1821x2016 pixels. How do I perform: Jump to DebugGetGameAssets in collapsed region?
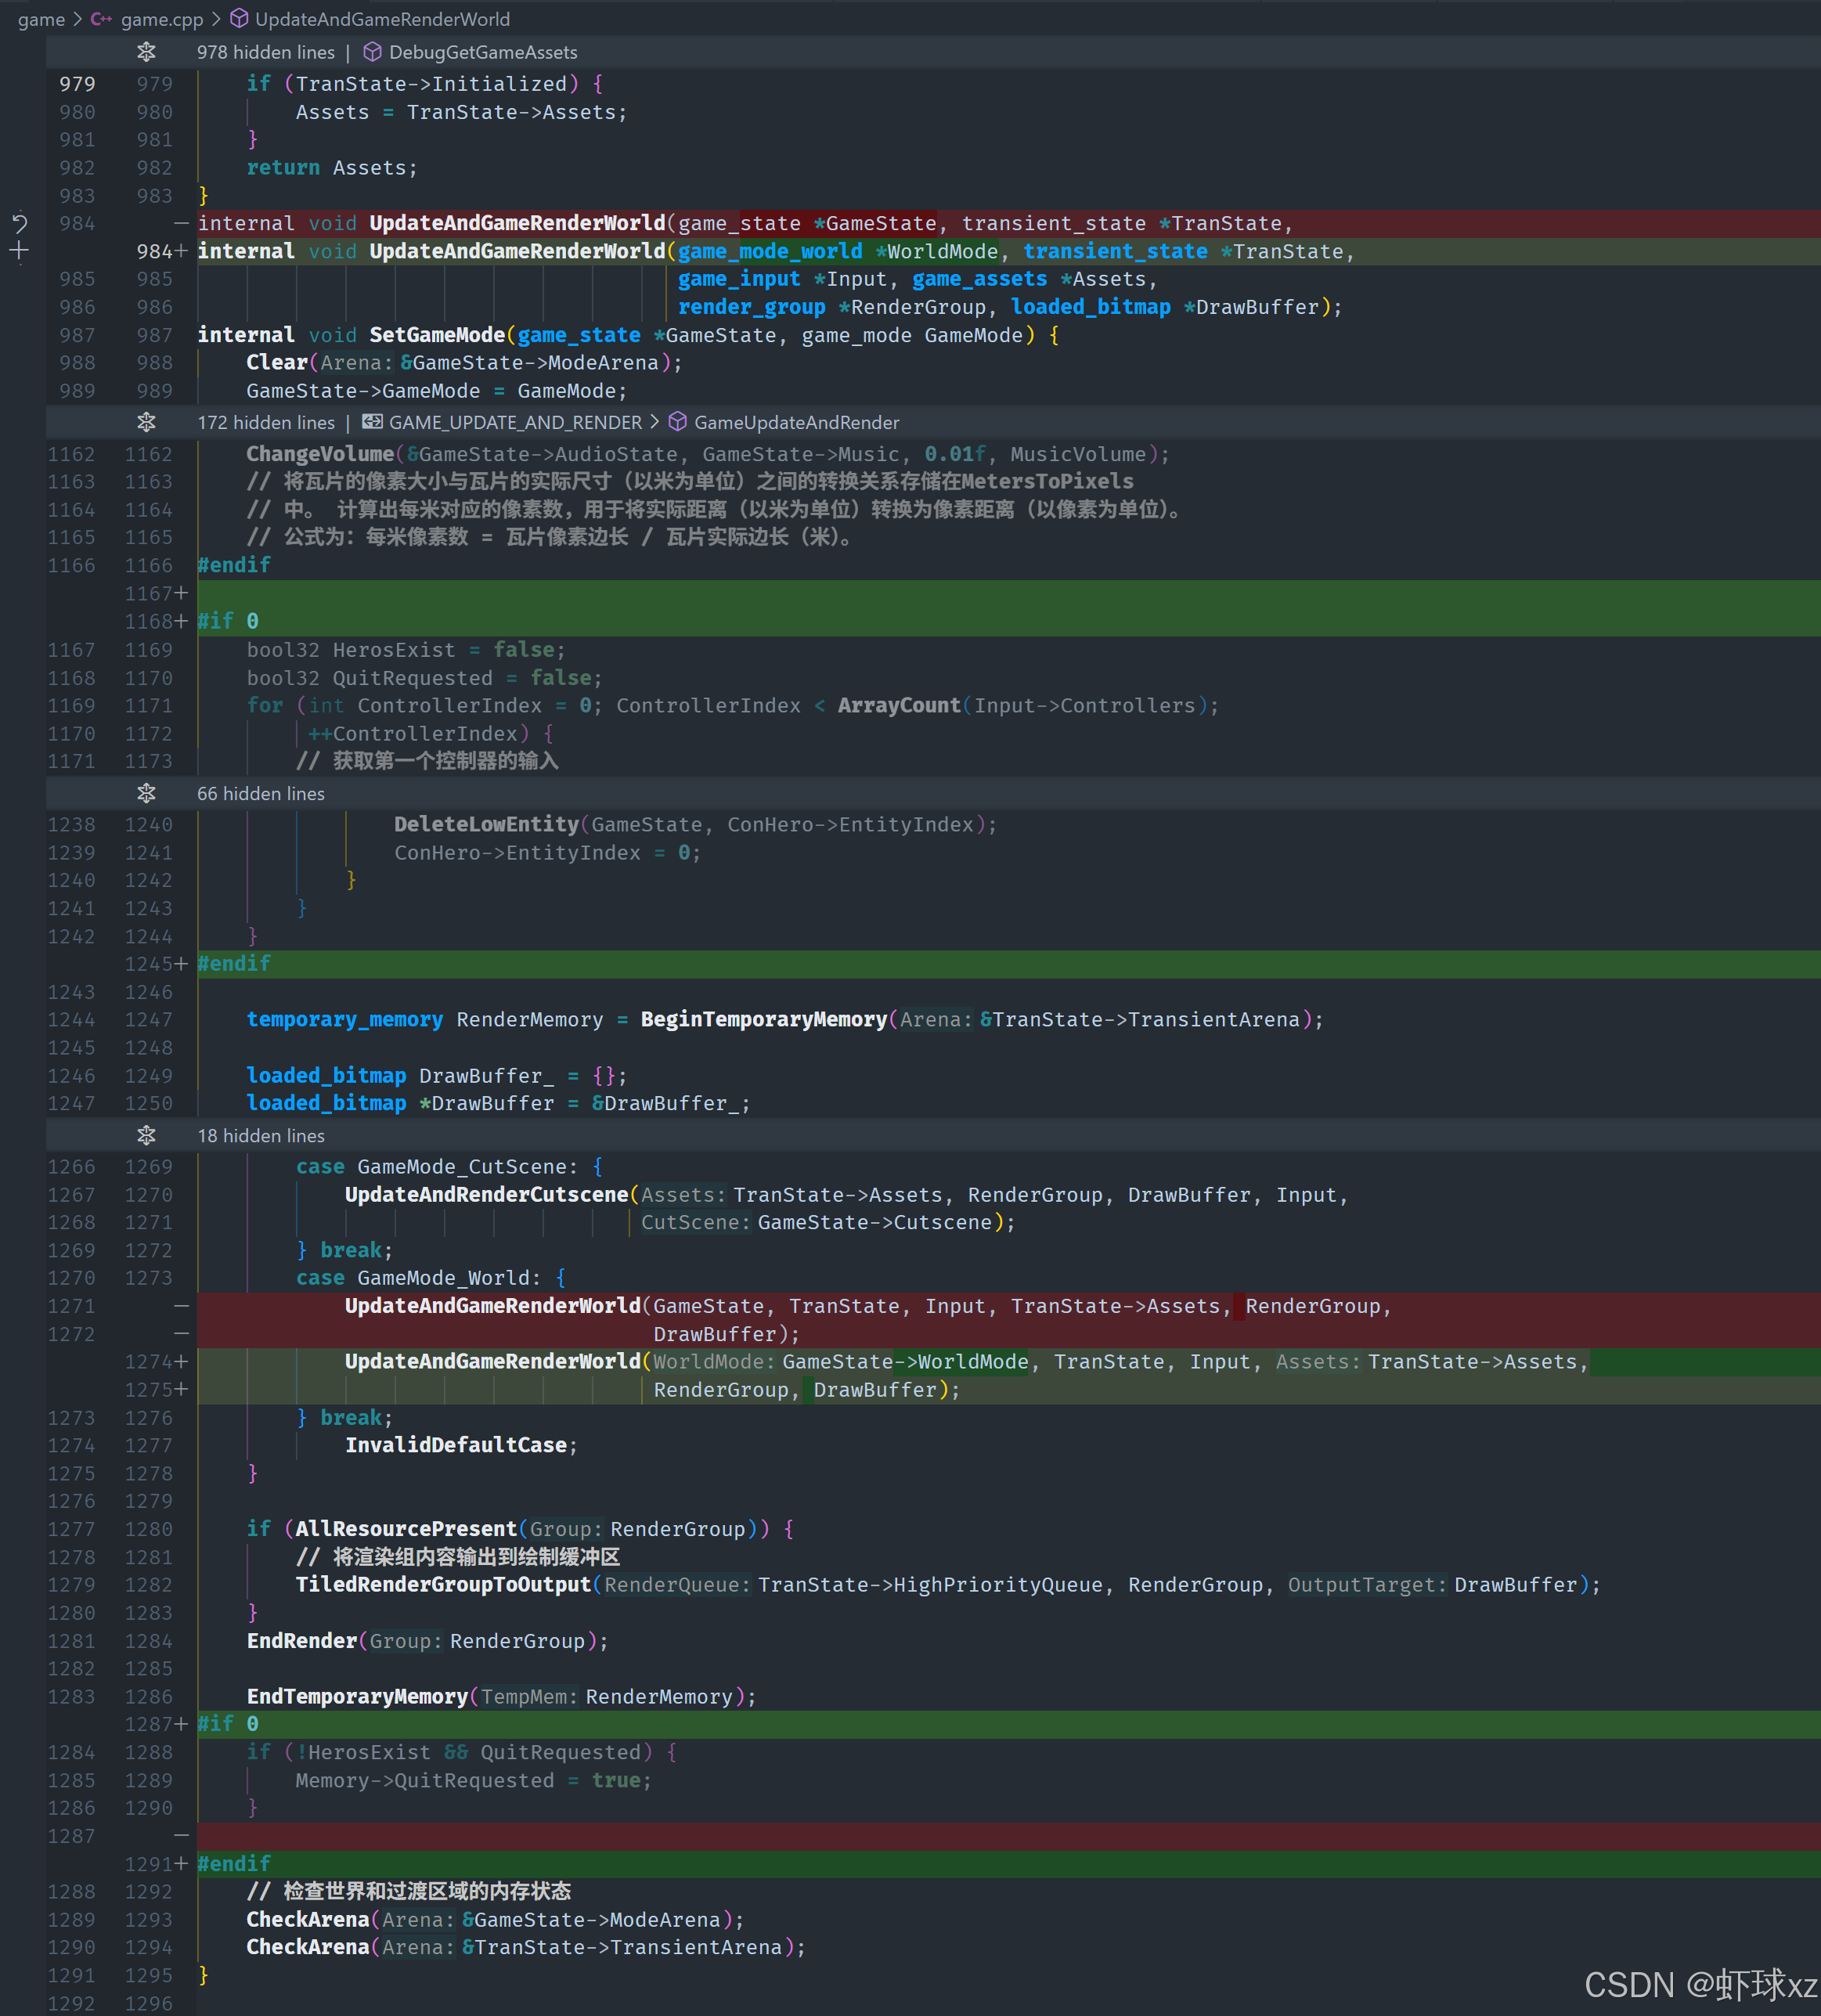click(x=482, y=52)
